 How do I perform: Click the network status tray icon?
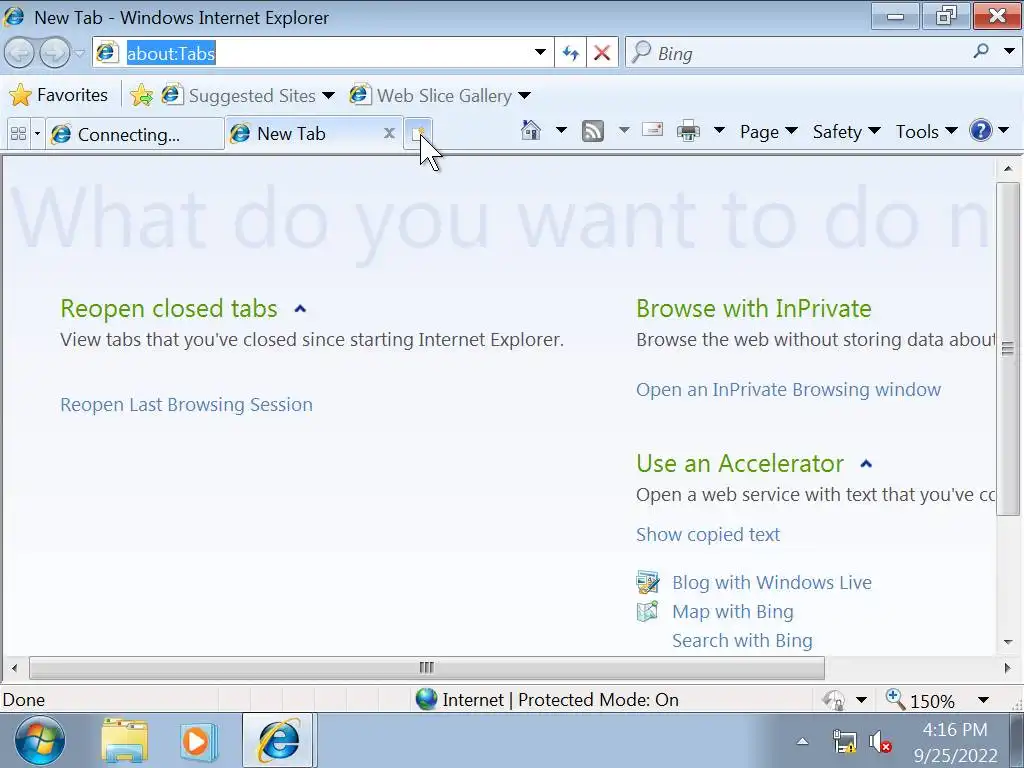(x=844, y=742)
